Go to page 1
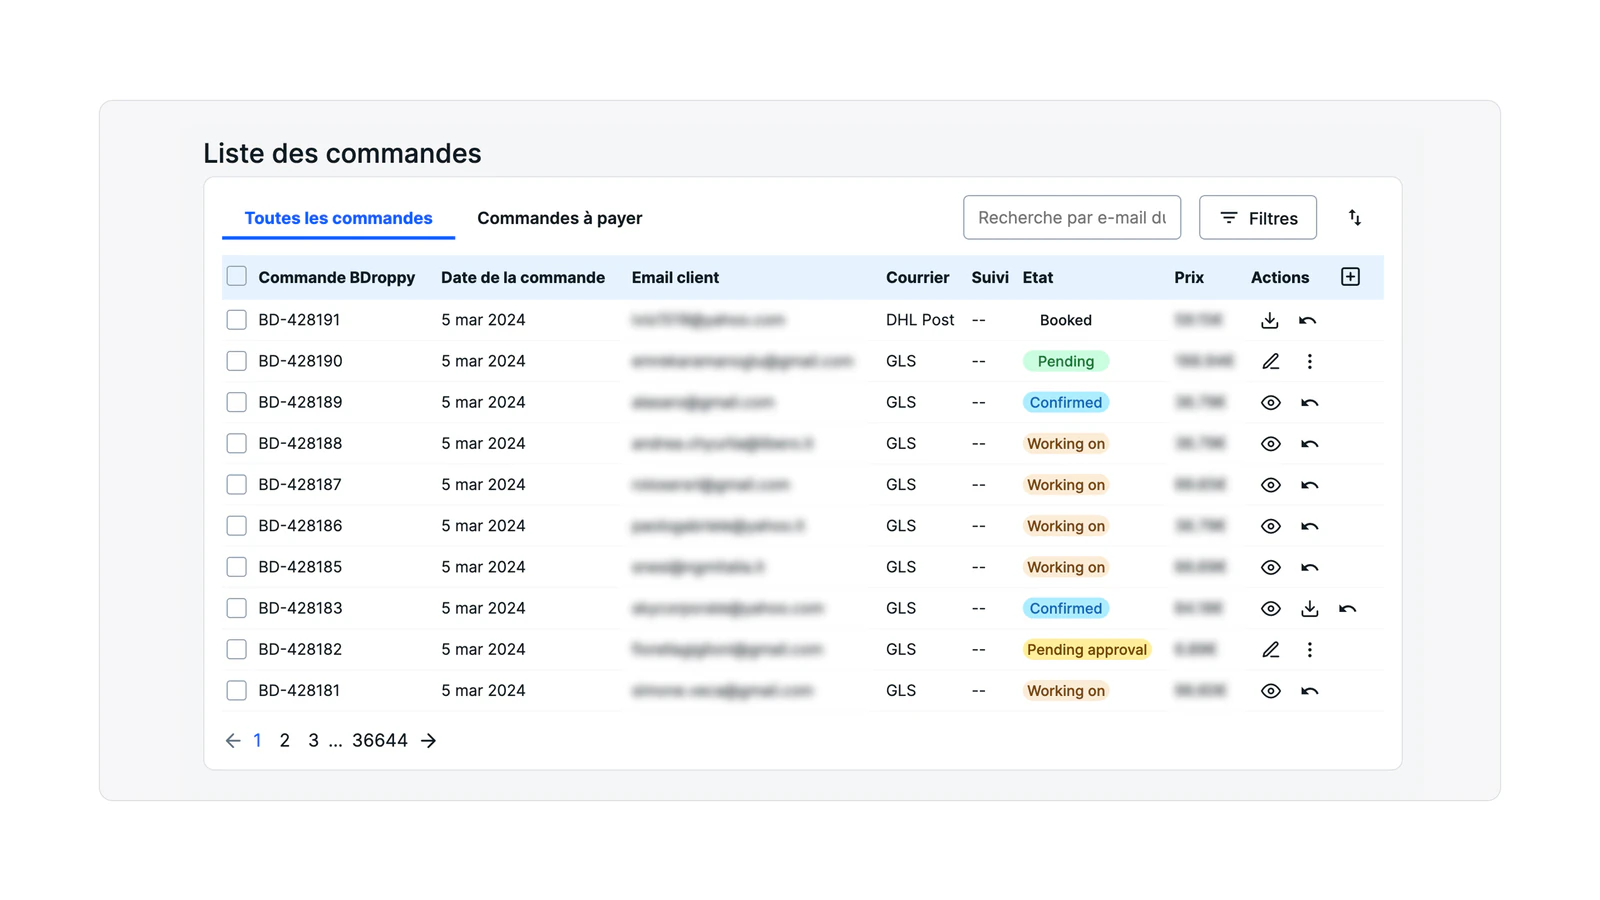This screenshot has height=900, width=1600. [257, 741]
